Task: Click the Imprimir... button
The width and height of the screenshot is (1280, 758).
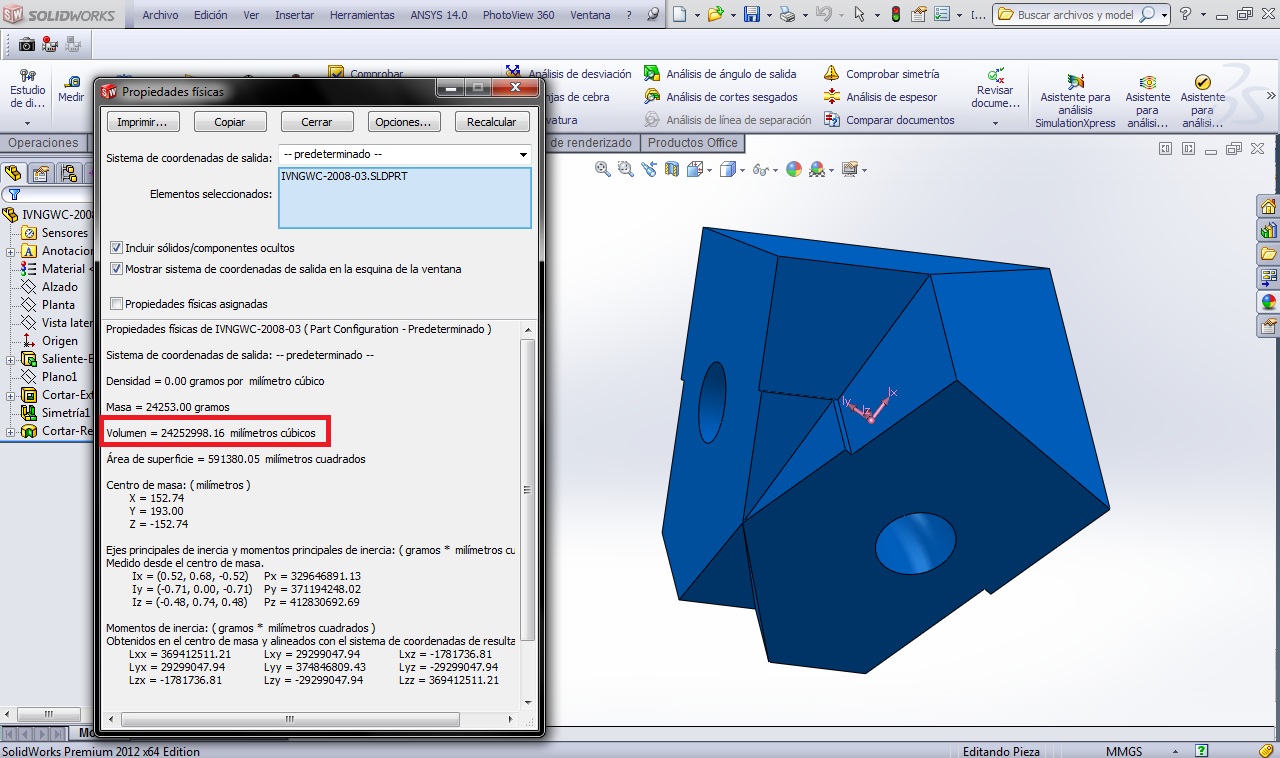Action: (x=143, y=121)
